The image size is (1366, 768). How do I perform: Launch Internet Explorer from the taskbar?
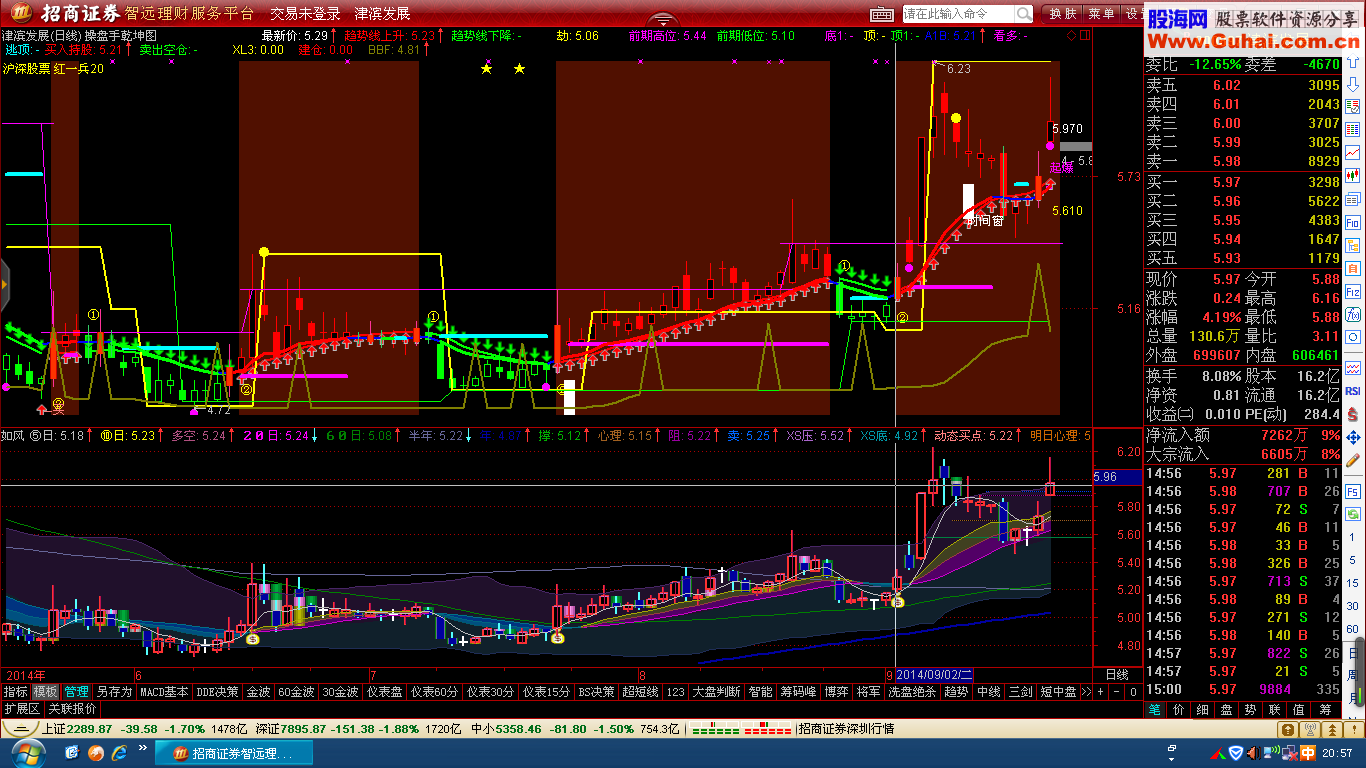pyautogui.click(x=119, y=753)
